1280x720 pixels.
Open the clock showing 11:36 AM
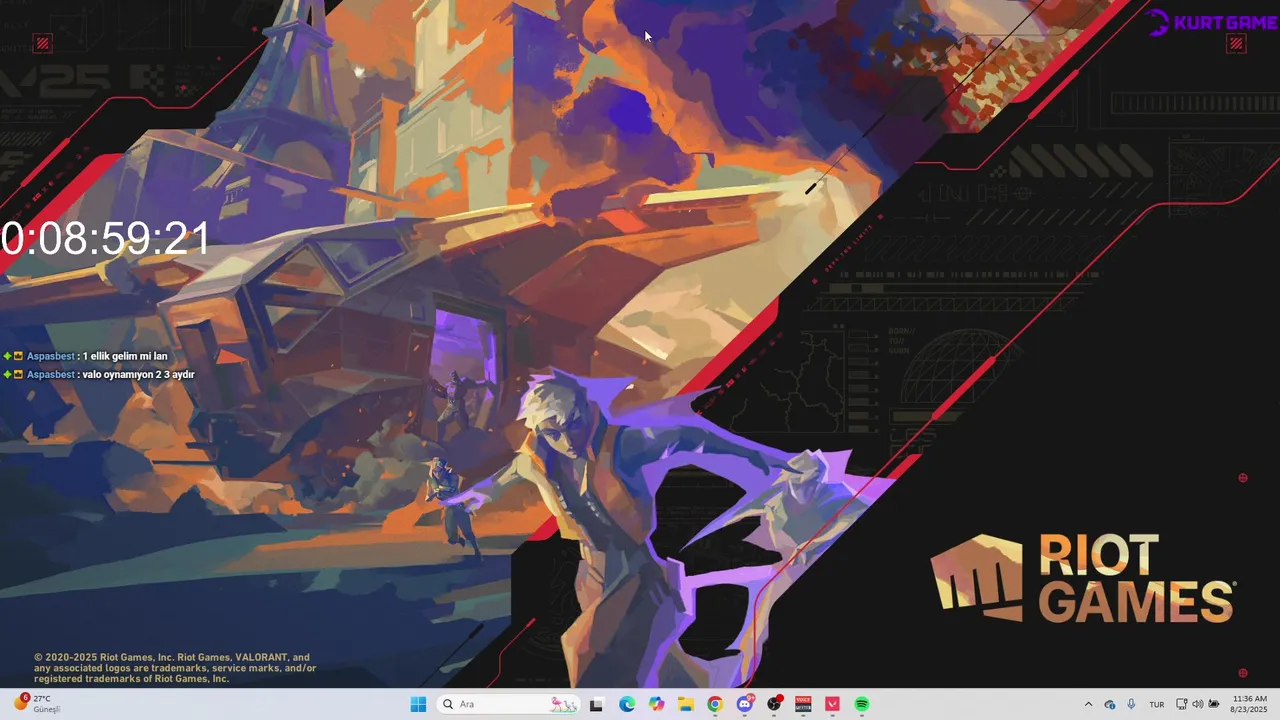tap(1249, 704)
